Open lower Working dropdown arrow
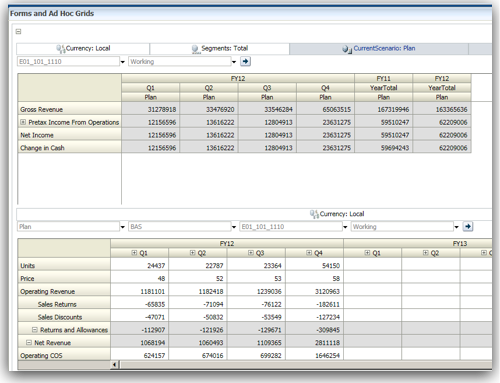The height and width of the screenshot is (383, 500). pos(456,227)
